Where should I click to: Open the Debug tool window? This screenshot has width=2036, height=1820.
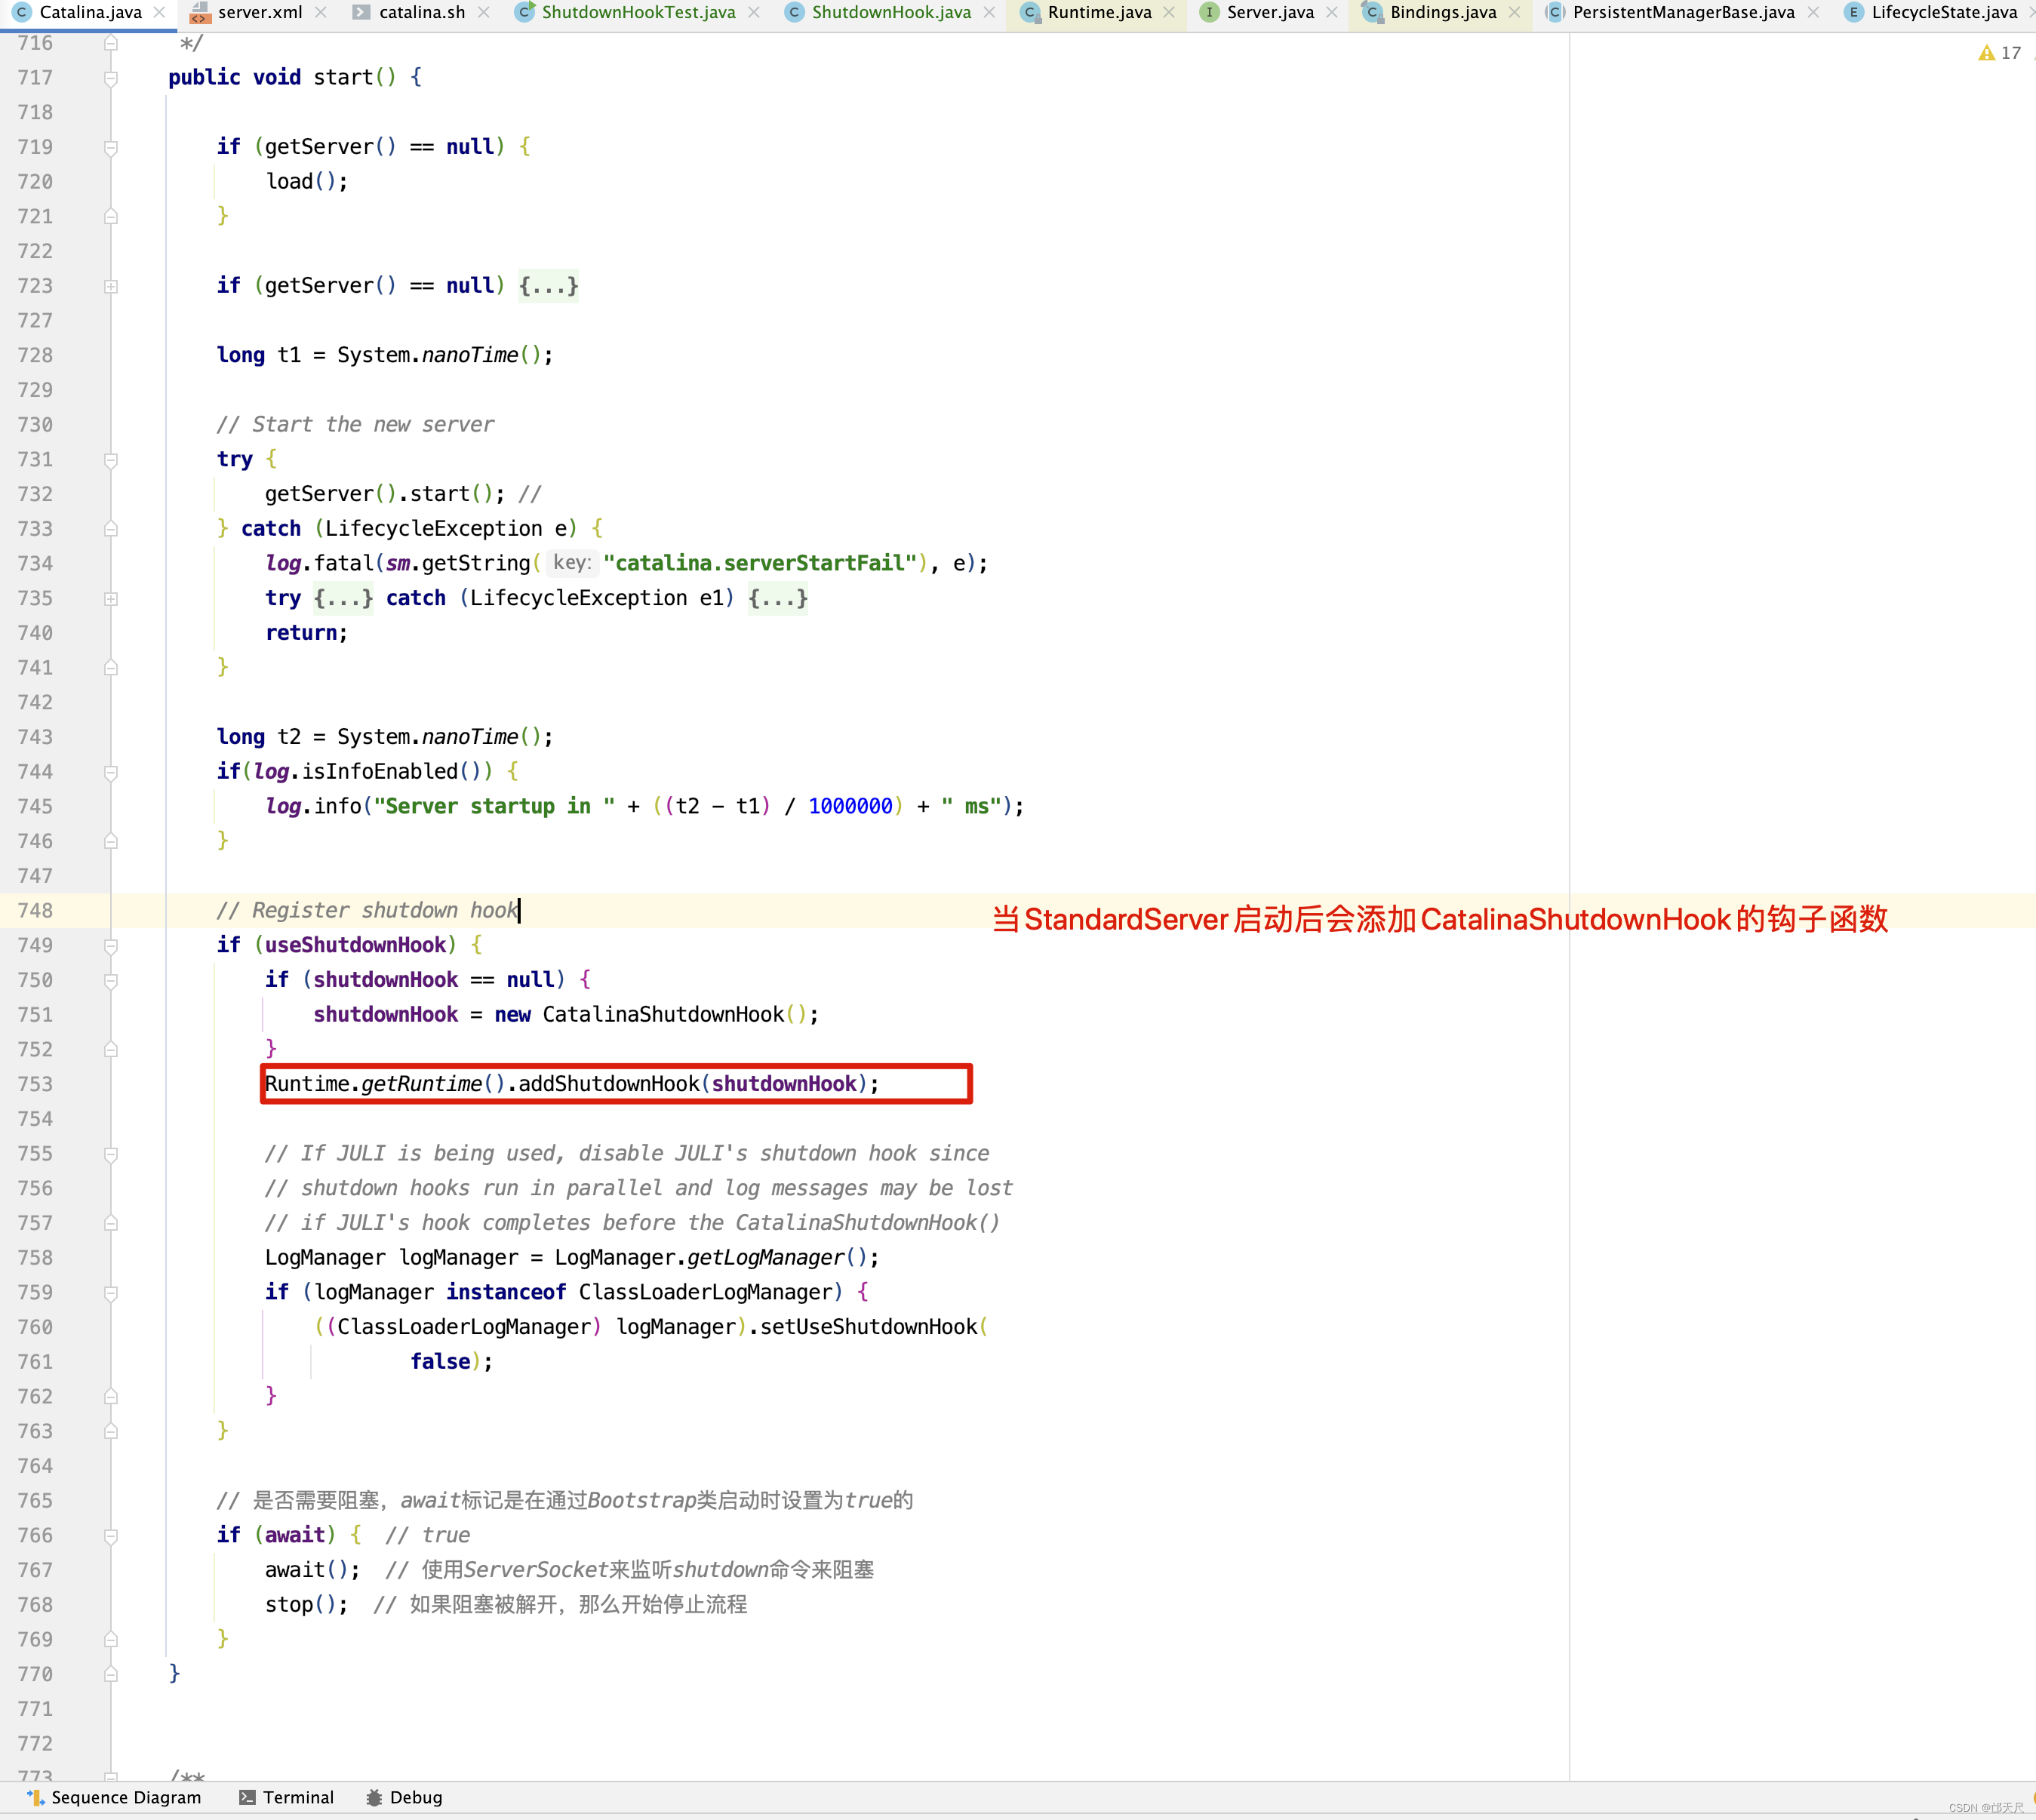(404, 1797)
